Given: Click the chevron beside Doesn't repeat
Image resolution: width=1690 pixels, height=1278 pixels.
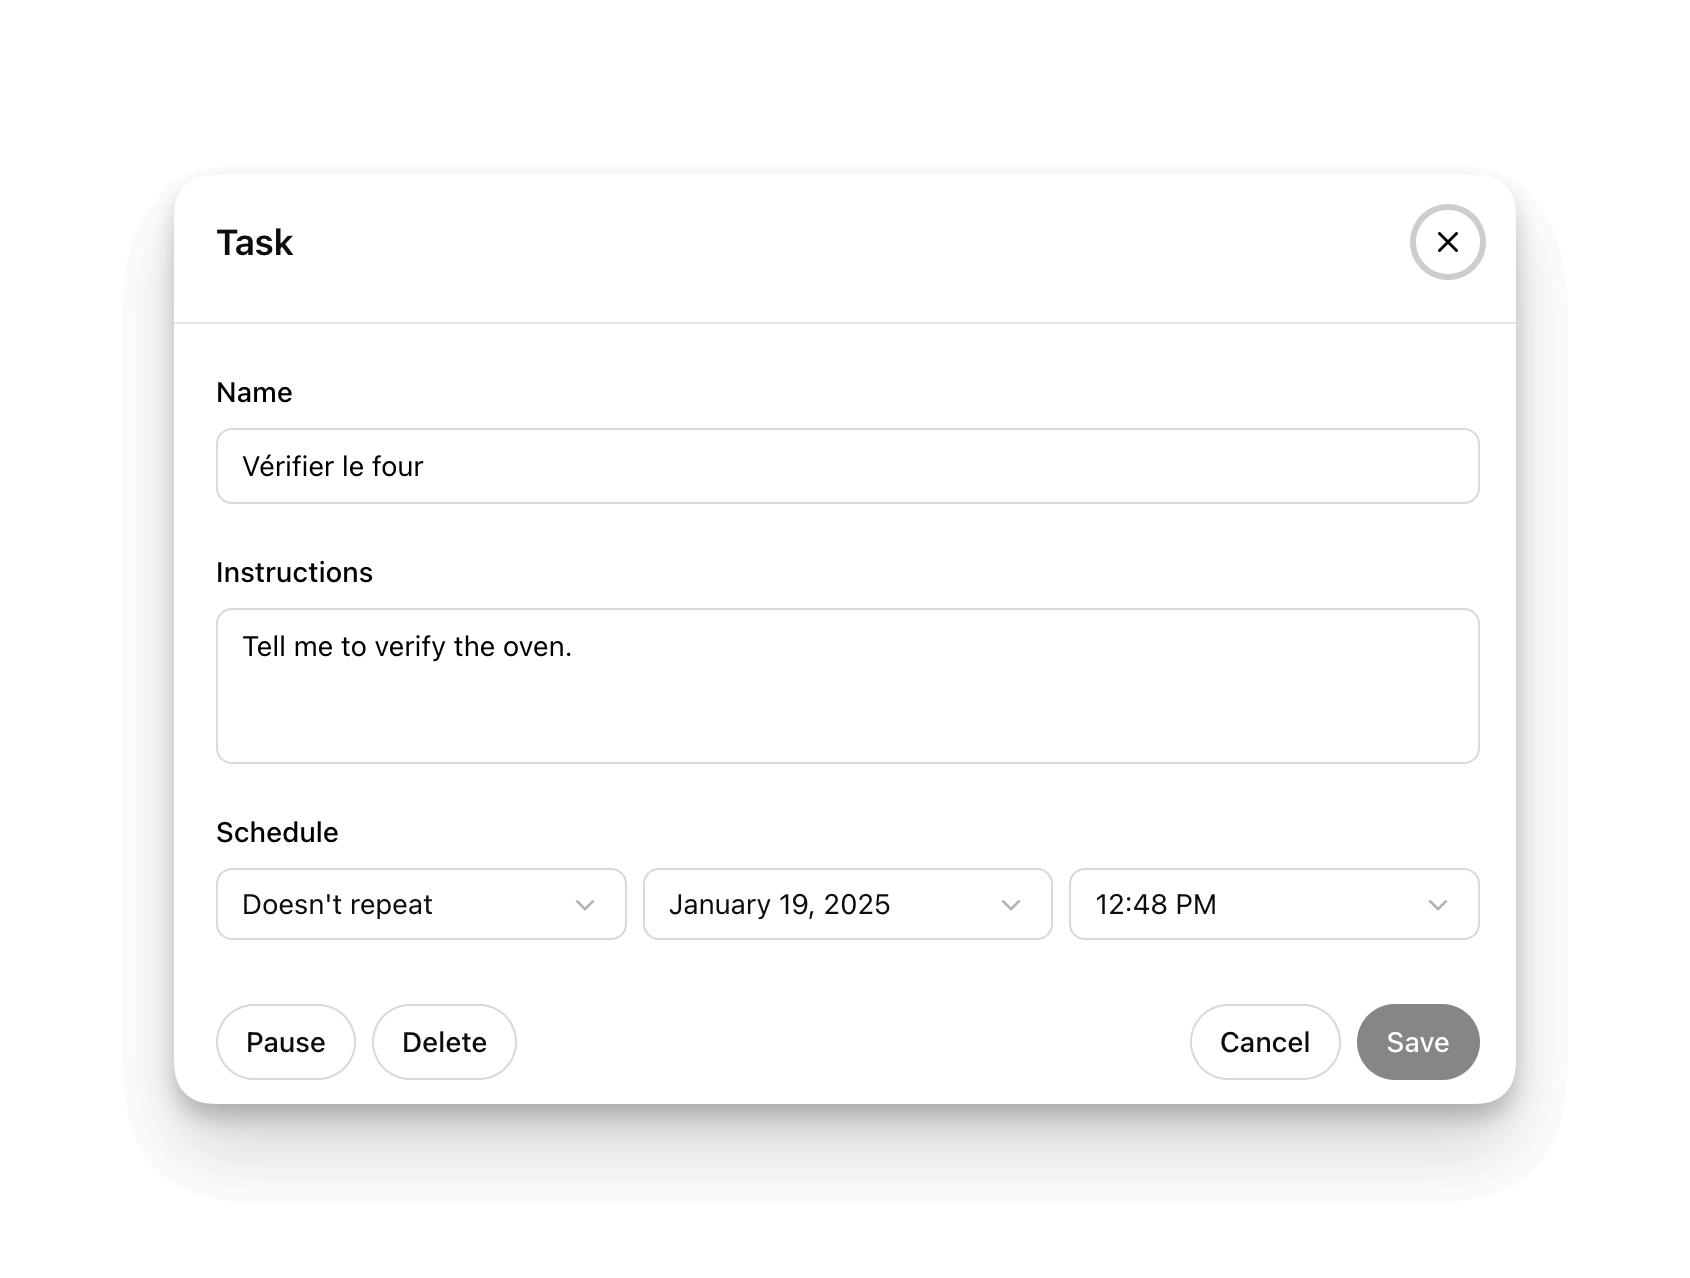Looking at the screenshot, I should (585, 905).
